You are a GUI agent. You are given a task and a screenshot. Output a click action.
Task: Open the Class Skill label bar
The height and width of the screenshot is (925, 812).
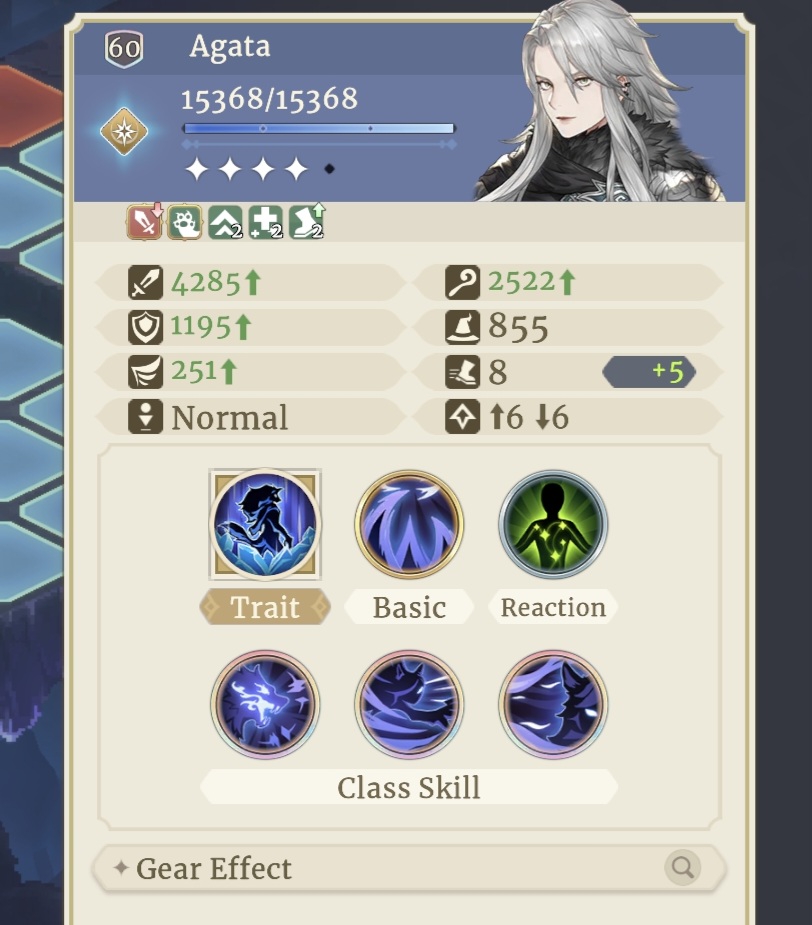coord(409,788)
